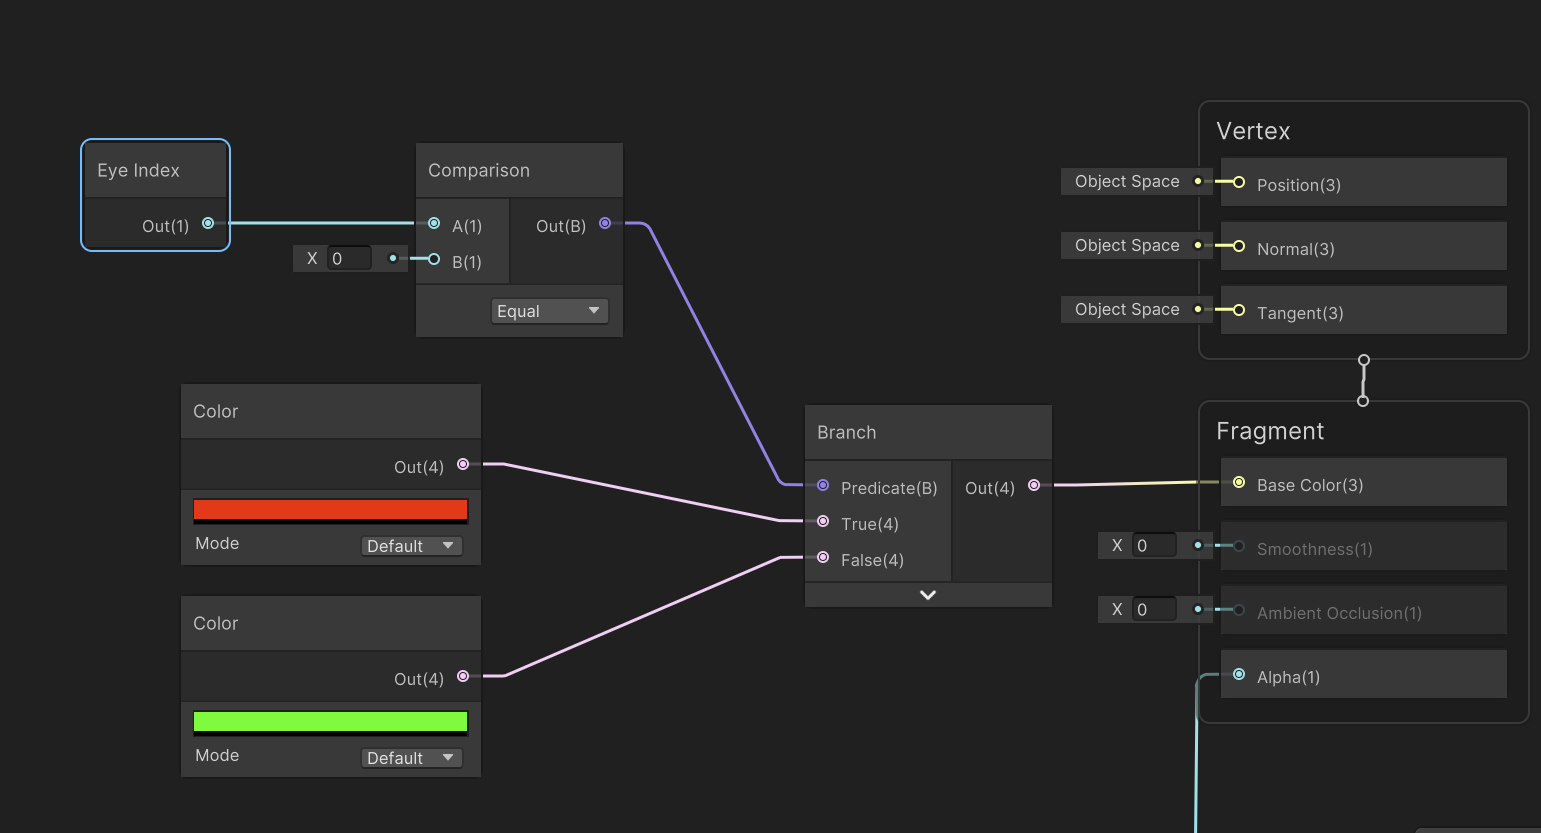The width and height of the screenshot is (1541, 833).
Task: Expand the Branch node preview chevron
Action: (x=928, y=595)
